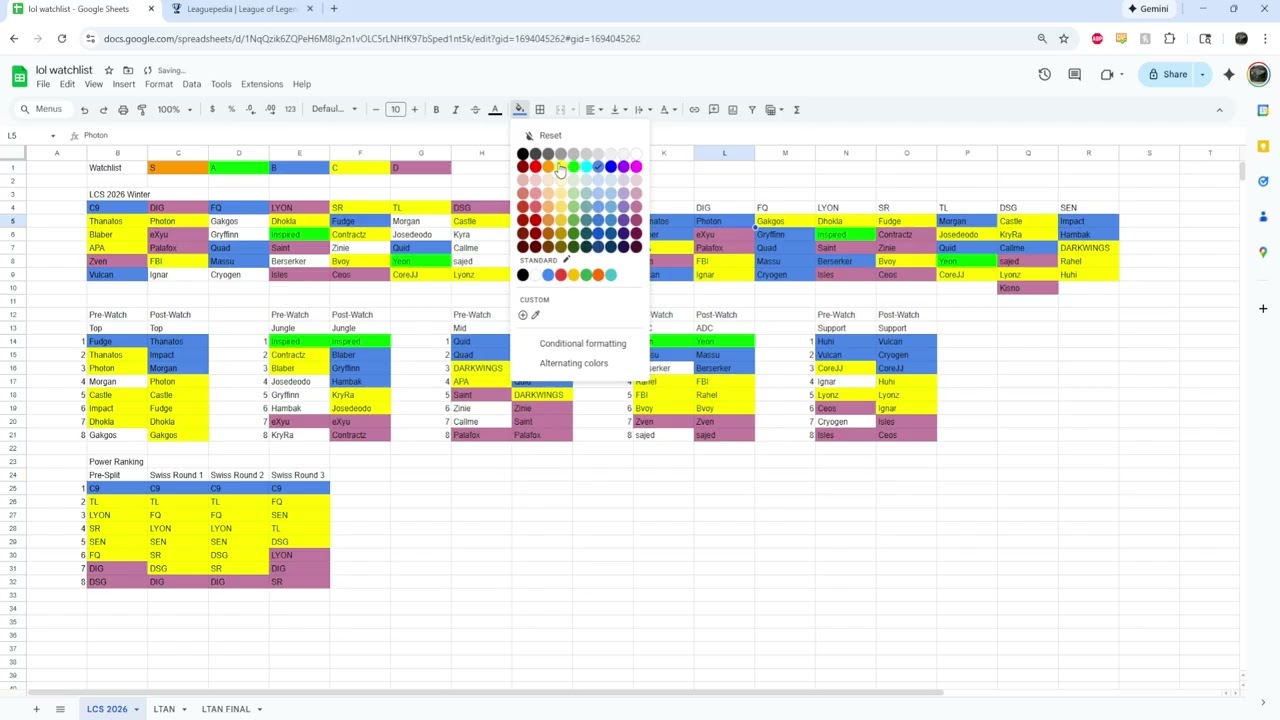Create a filter with the funnel icon

[x=752, y=110]
